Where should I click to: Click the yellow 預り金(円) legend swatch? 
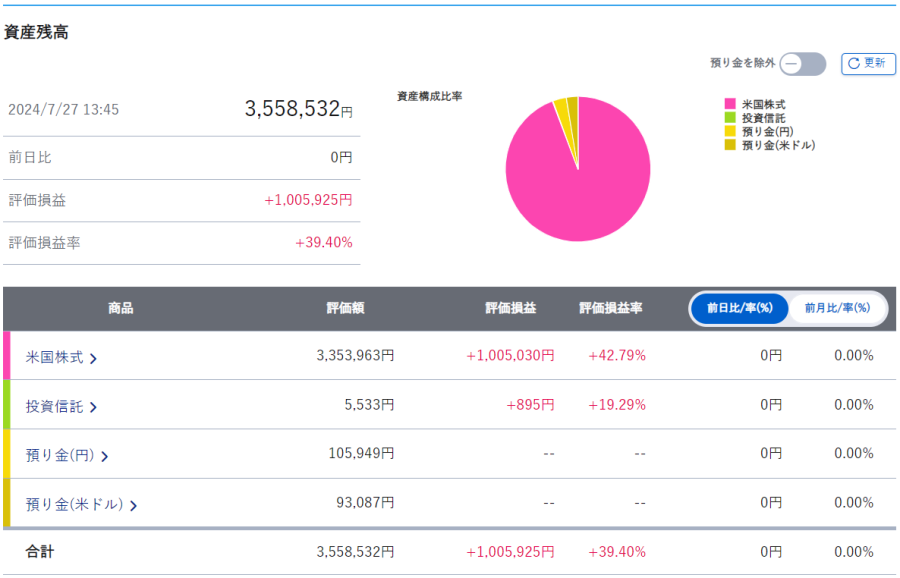pos(730,131)
